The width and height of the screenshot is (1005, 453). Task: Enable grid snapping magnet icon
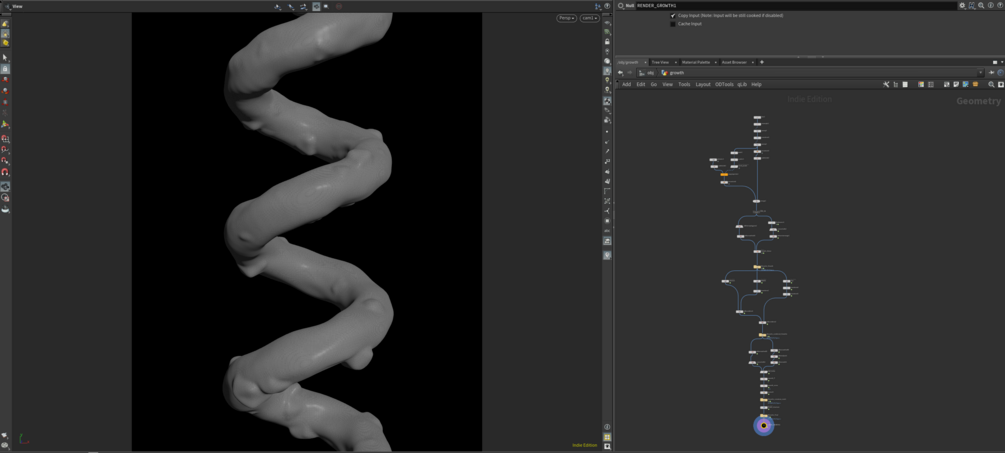click(5, 138)
